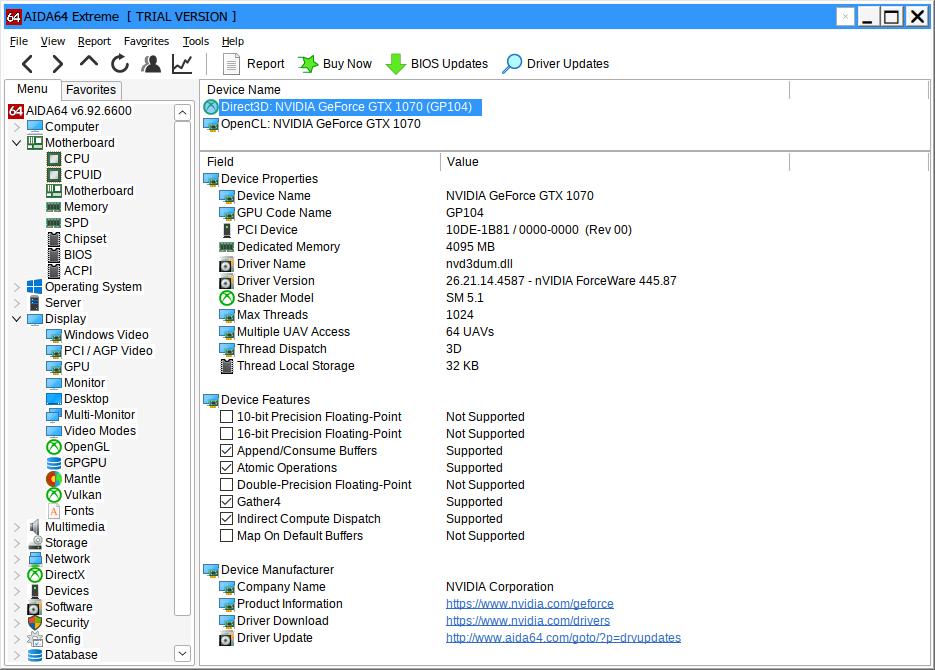Screen dimensions: 935x670
Task: Toggle Indirect Compute Dispatch checkbox
Action: tap(227, 519)
